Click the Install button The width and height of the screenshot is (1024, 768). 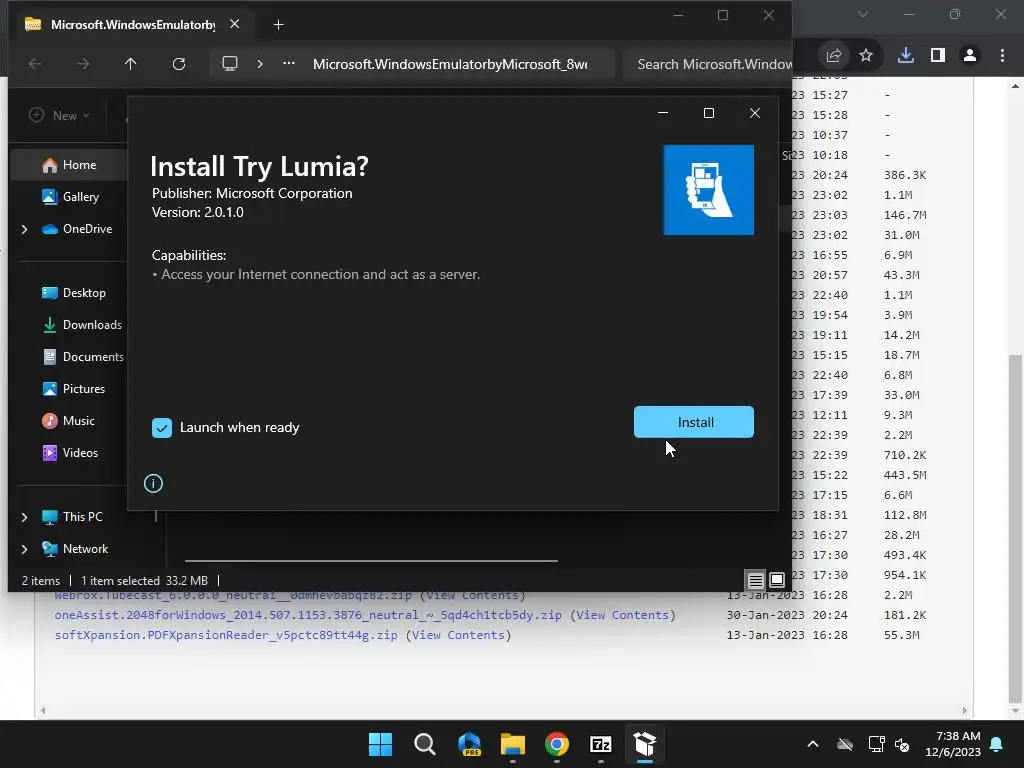click(x=694, y=422)
